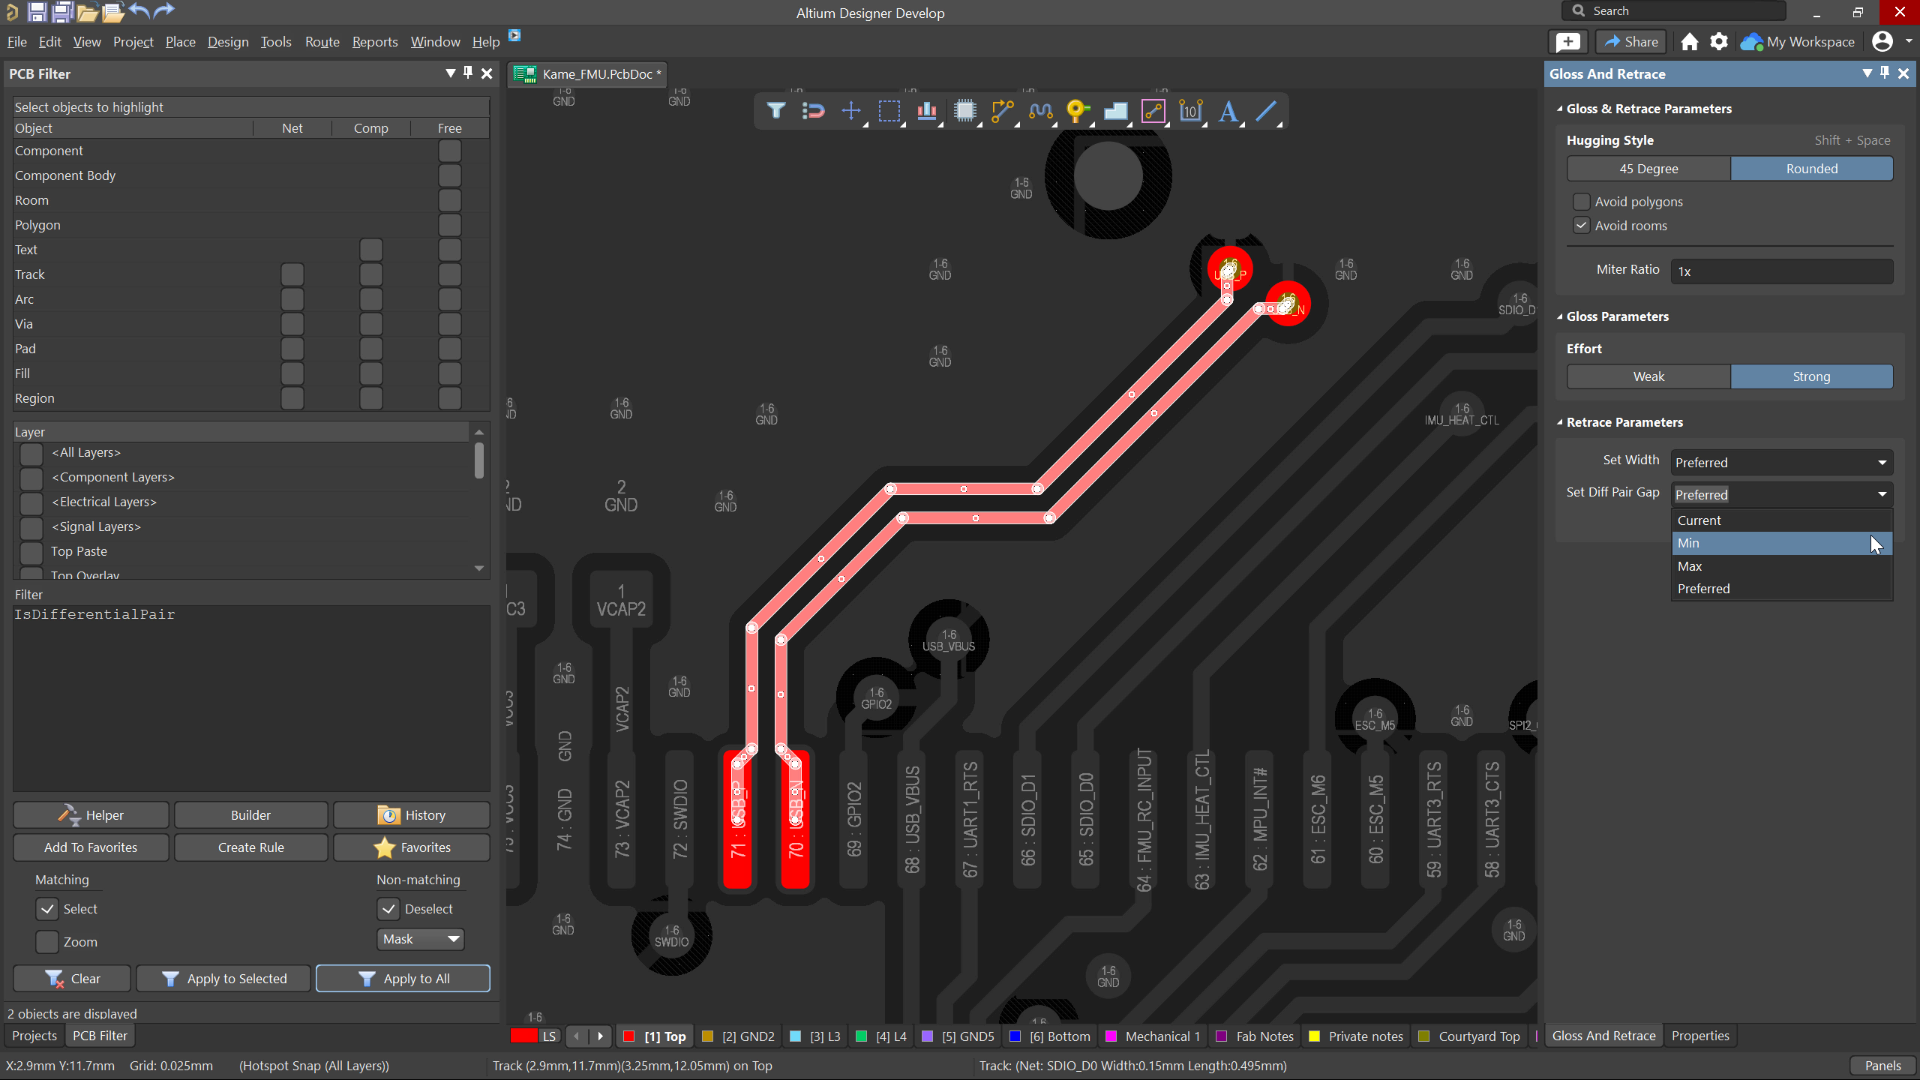The width and height of the screenshot is (1920, 1080).
Task: Open the Design menu
Action: click(x=228, y=42)
